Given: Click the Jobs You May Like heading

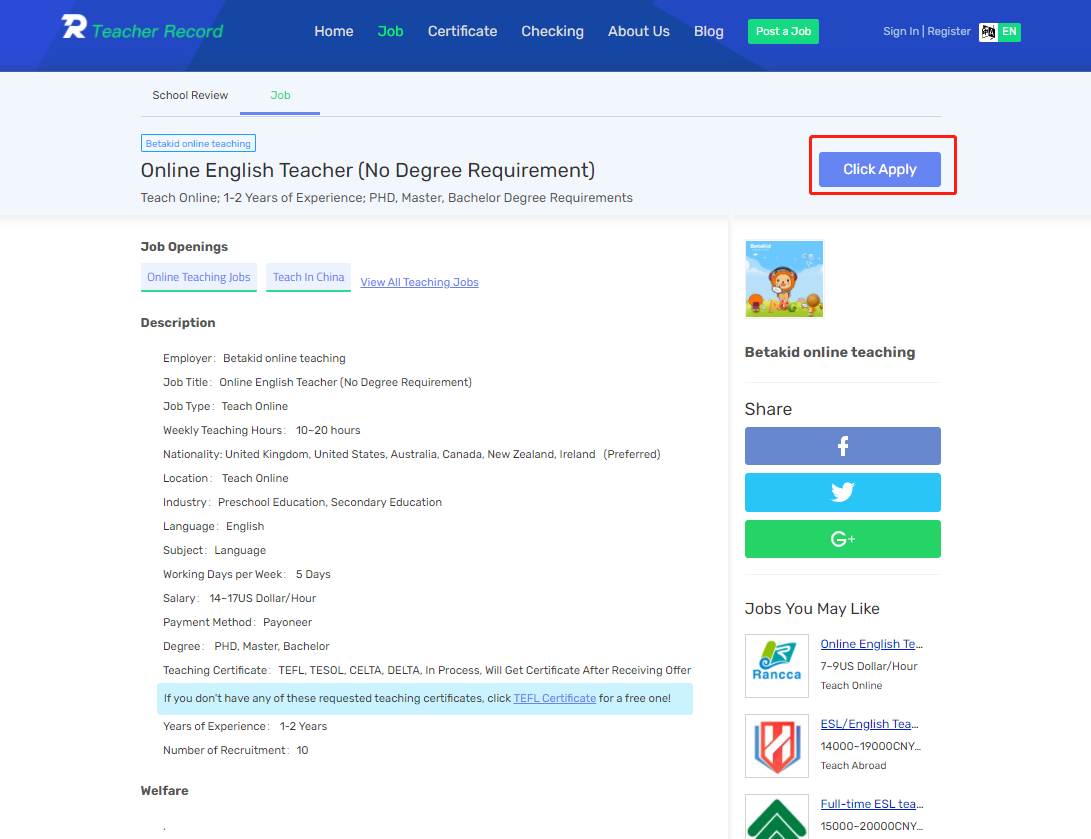Looking at the screenshot, I should click(812, 609).
